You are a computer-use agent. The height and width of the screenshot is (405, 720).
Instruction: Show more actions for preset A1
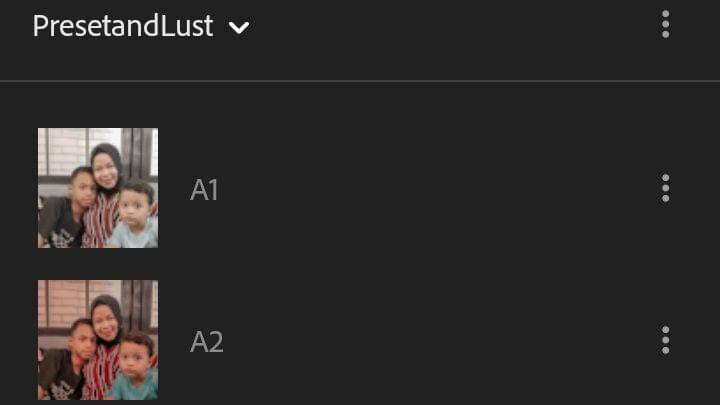(x=665, y=188)
